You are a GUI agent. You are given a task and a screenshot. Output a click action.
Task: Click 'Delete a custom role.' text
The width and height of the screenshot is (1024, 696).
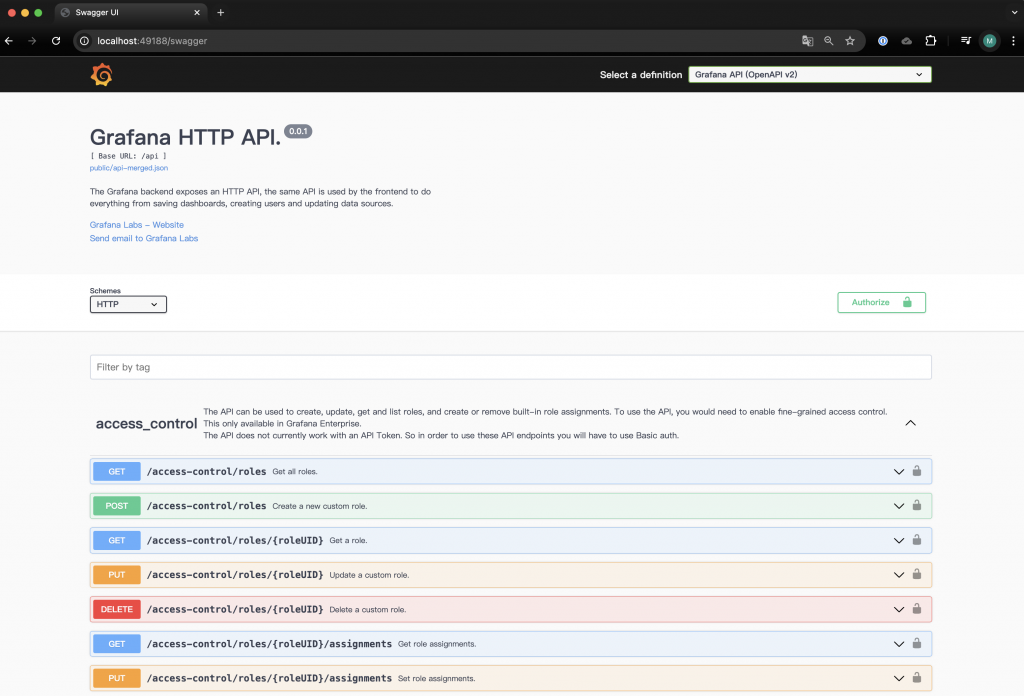point(368,609)
